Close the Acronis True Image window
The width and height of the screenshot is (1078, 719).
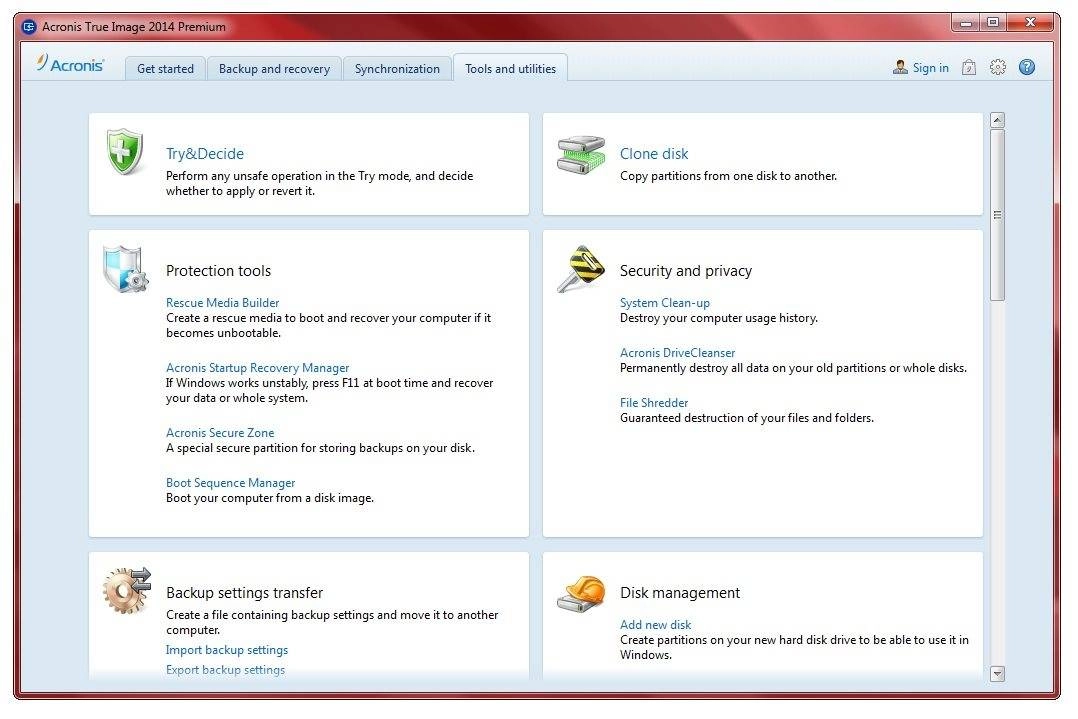(x=1030, y=23)
